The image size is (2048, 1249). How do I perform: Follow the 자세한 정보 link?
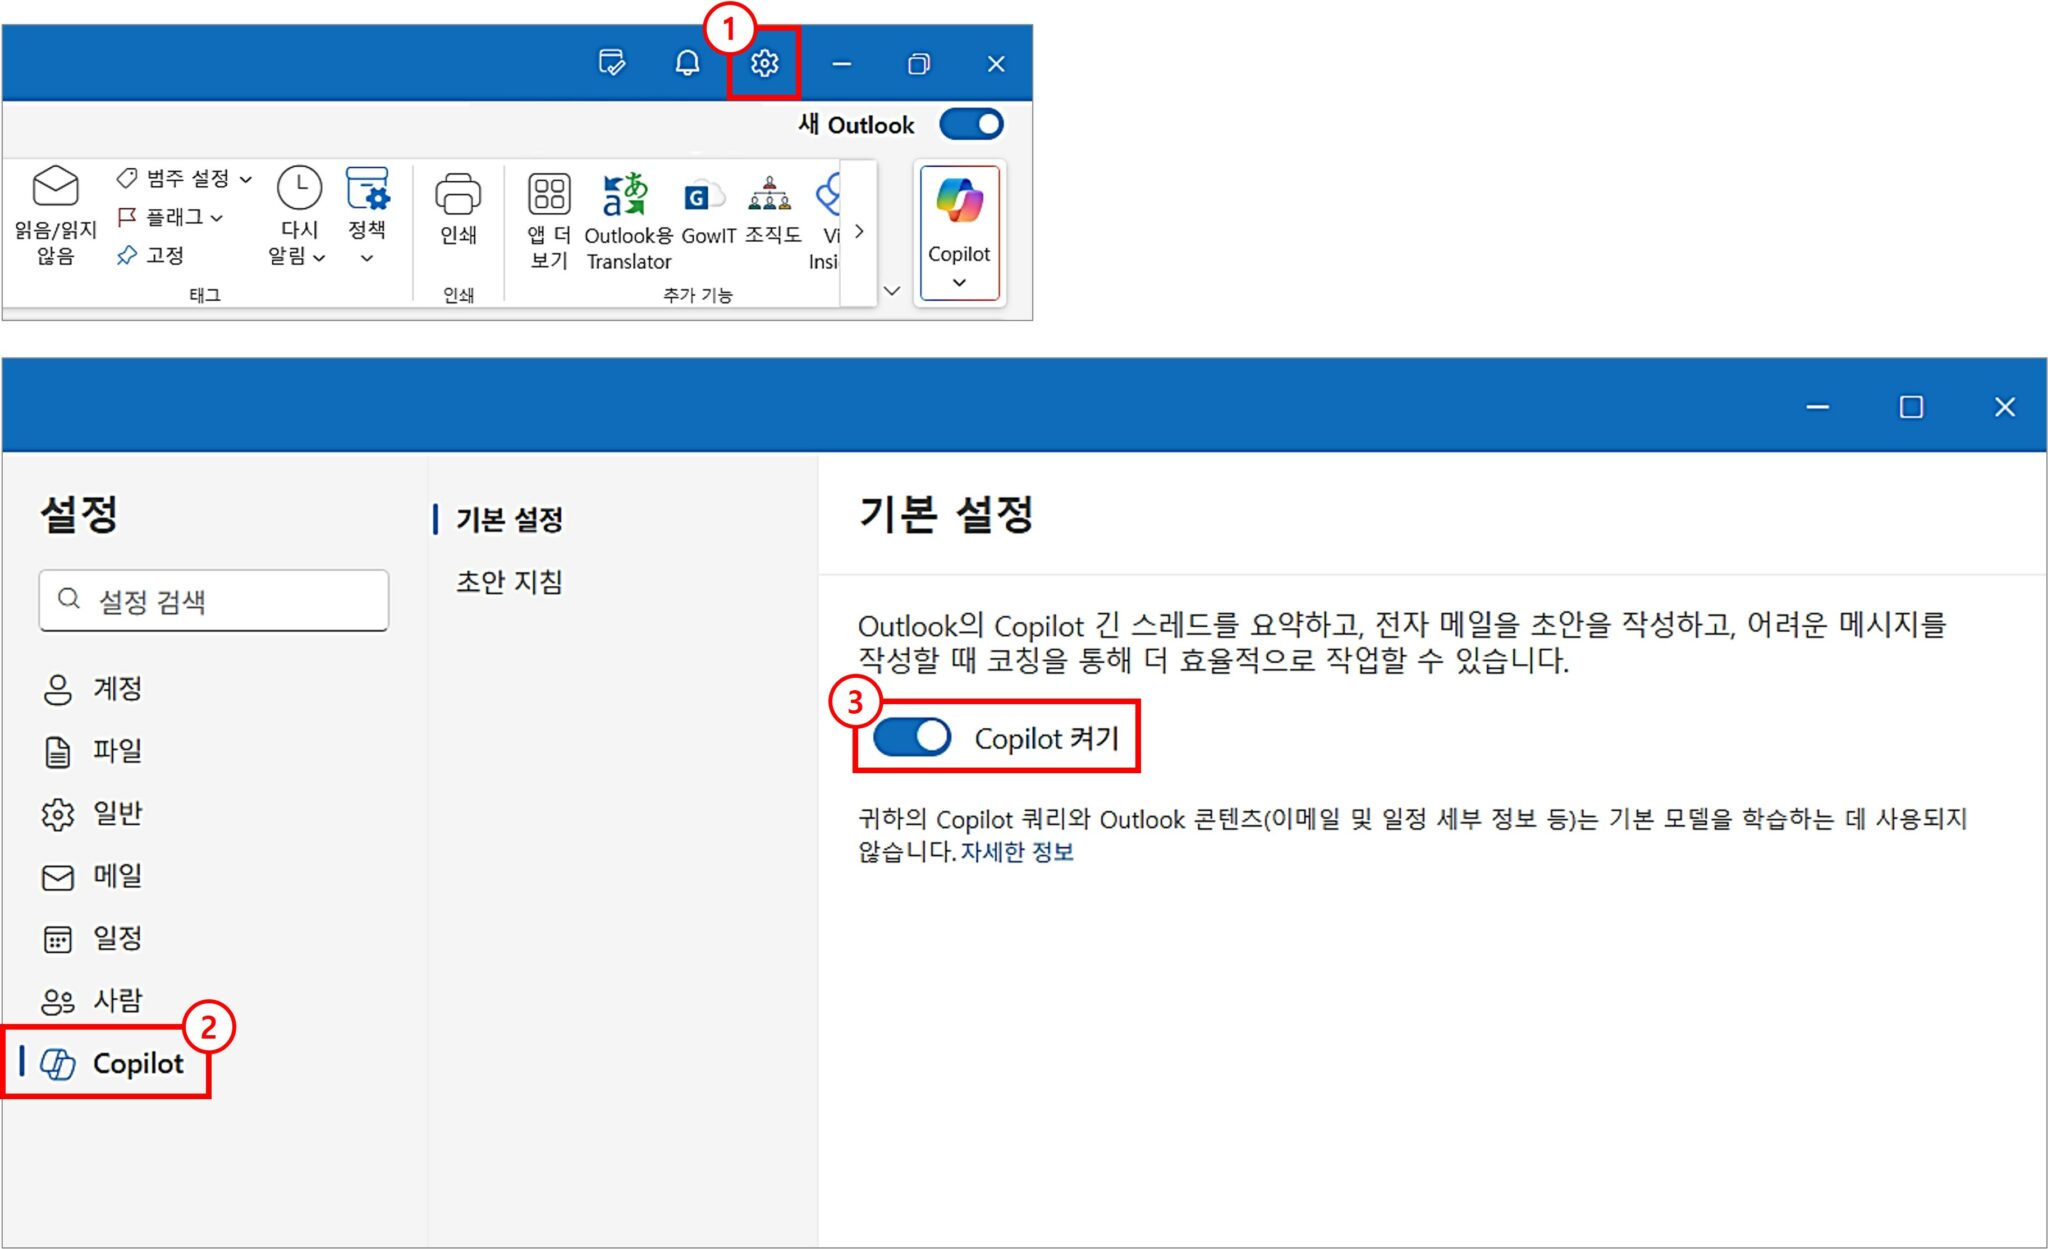(1017, 852)
